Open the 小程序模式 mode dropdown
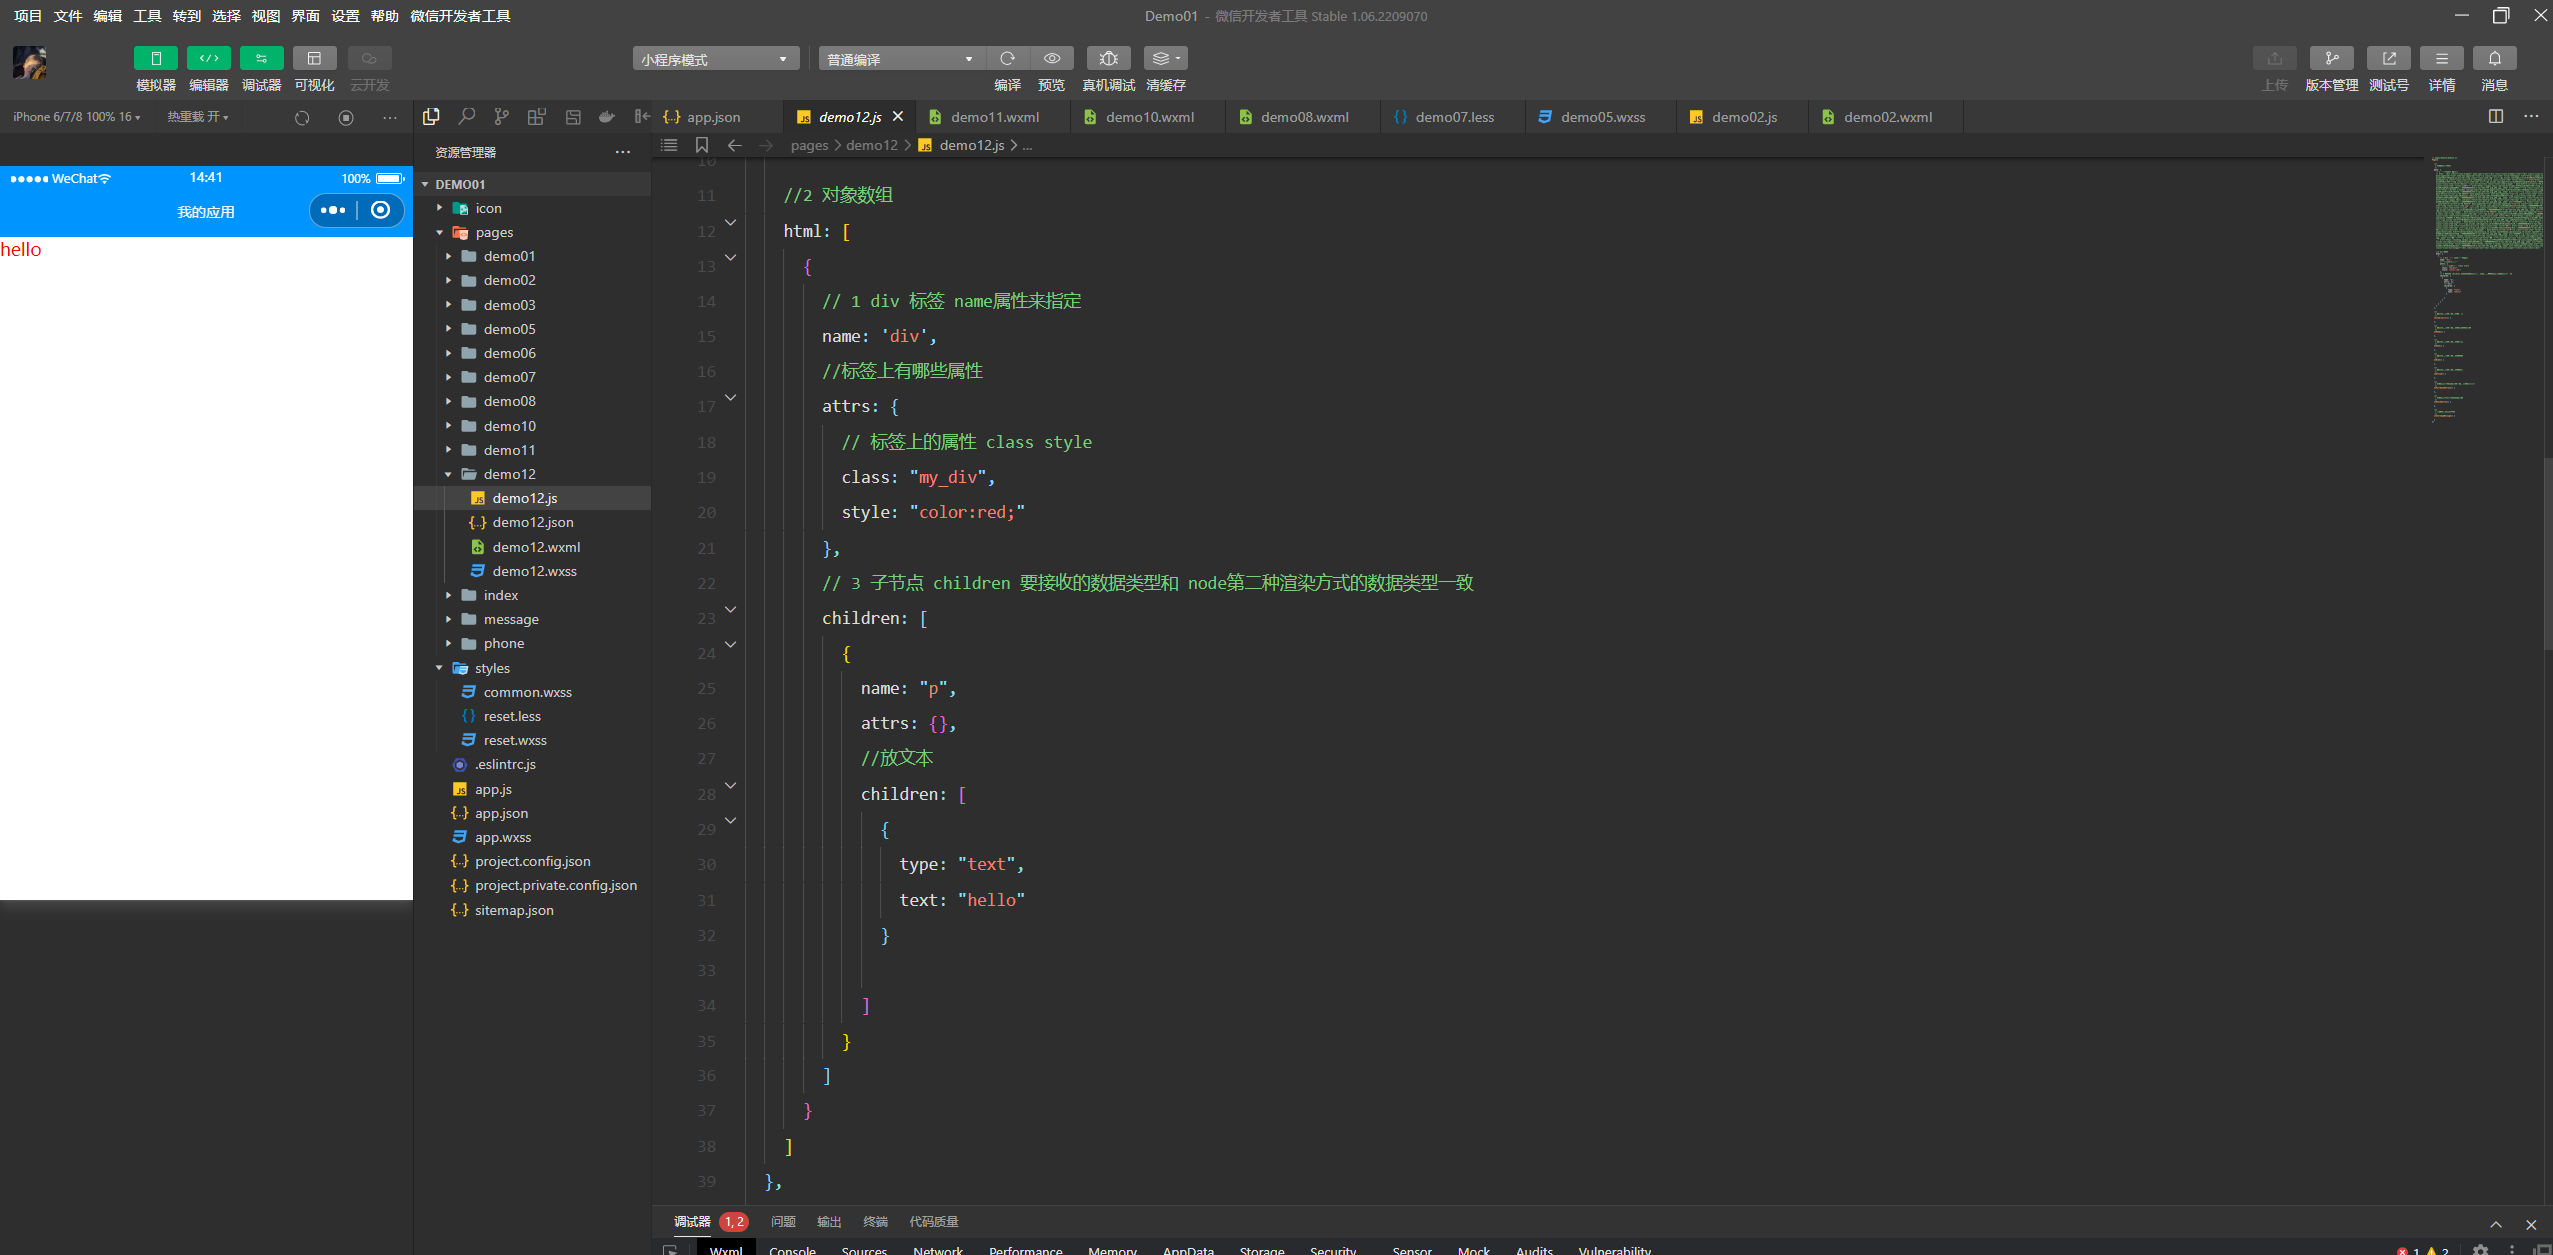Image resolution: width=2553 pixels, height=1255 pixels. (x=715, y=59)
